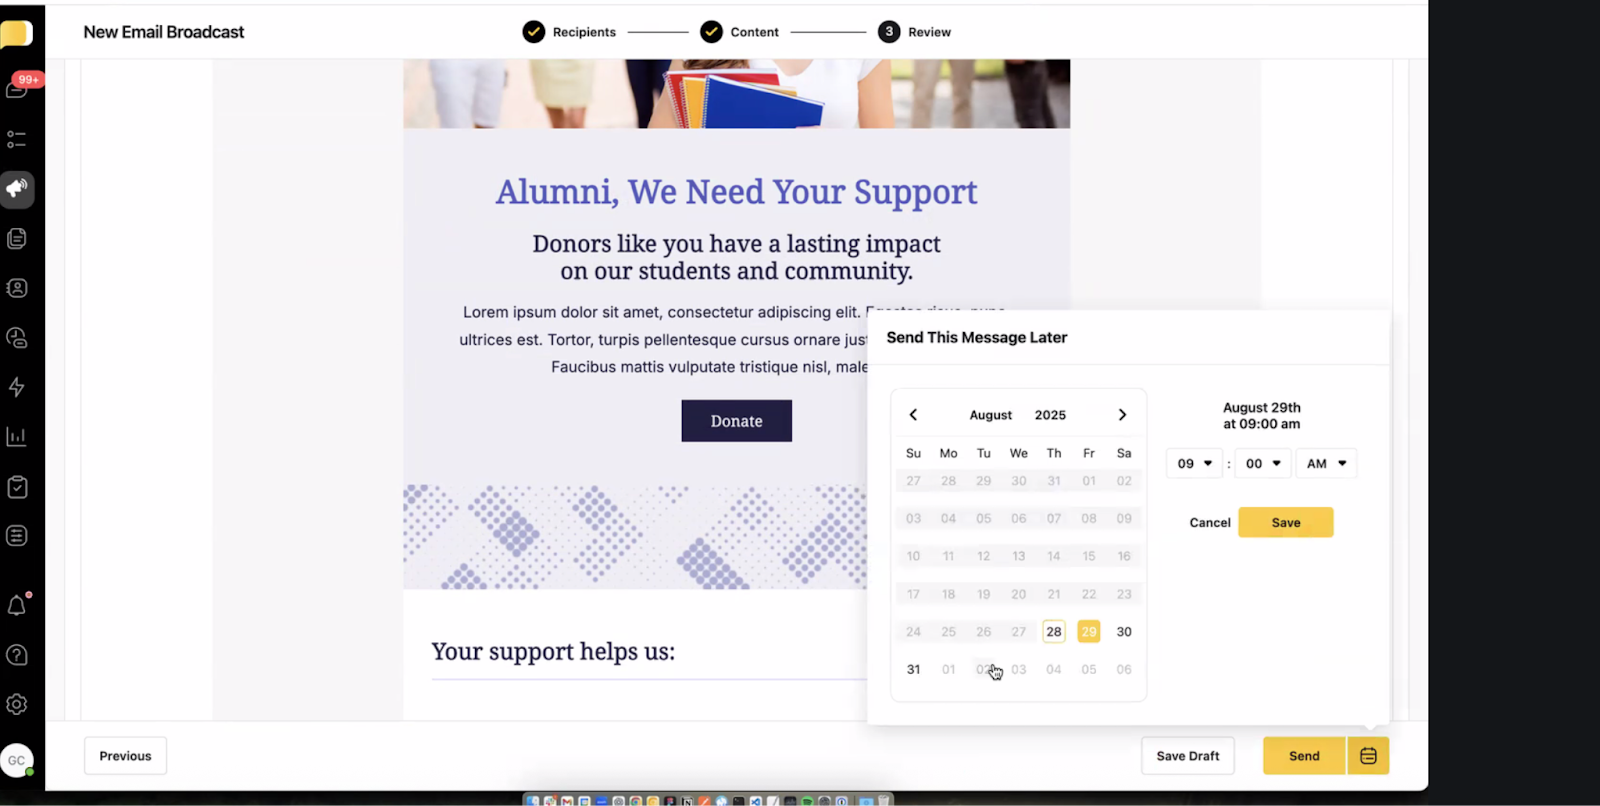Open the inbox icon with 99+ badge
This screenshot has height=806, width=1600.
17,90
